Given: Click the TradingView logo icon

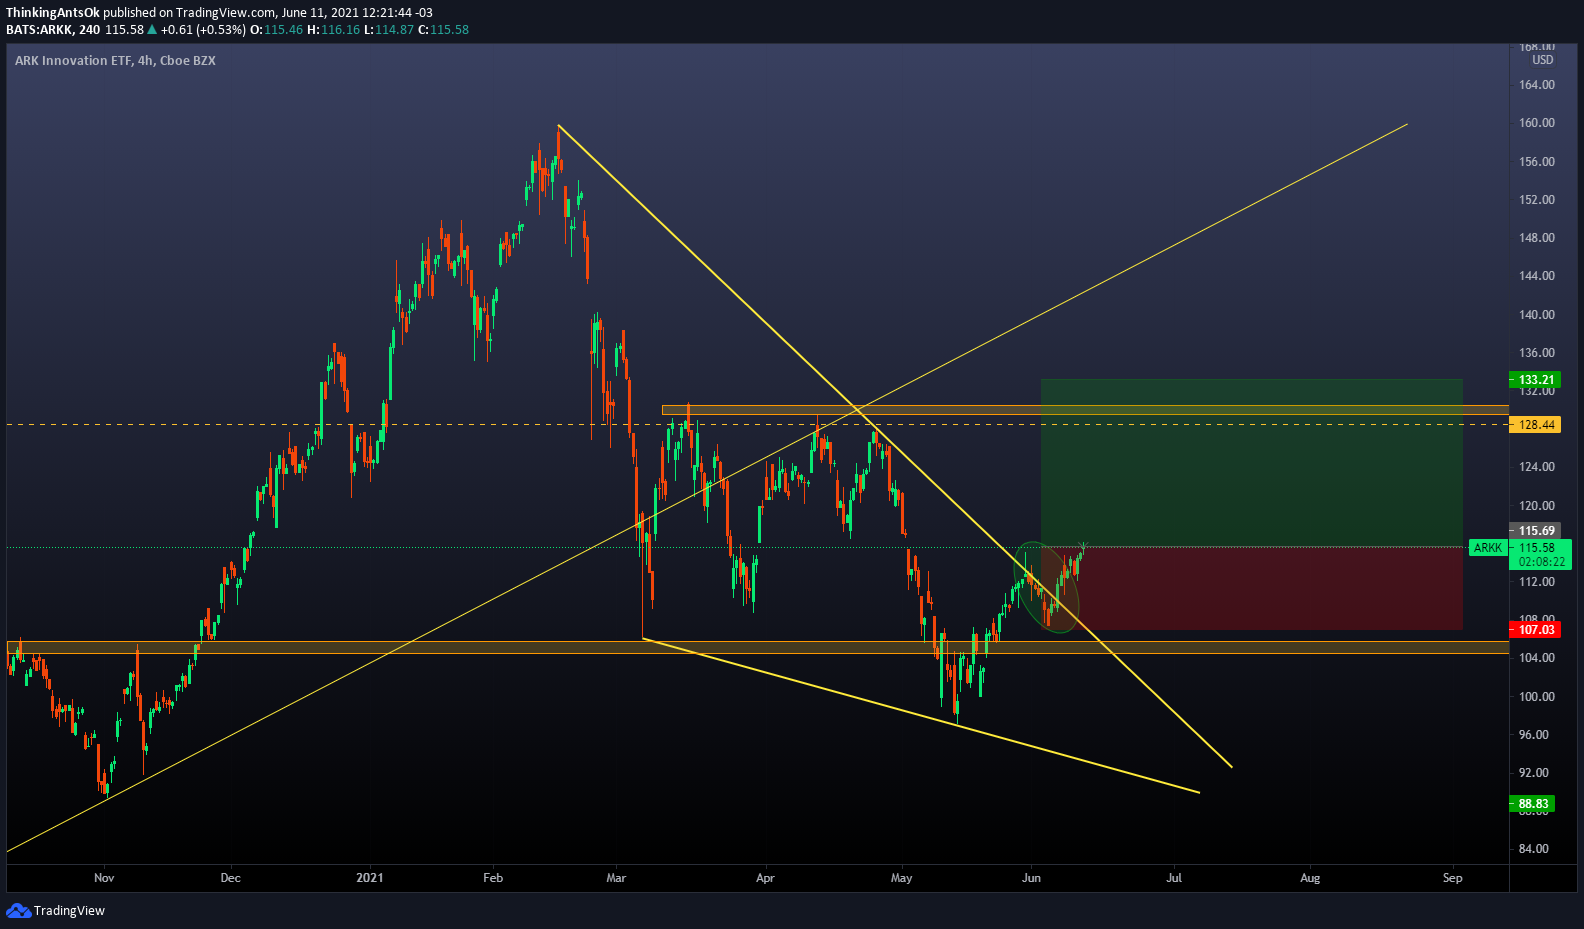Looking at the screenshot, I should (x=18, y=910).
